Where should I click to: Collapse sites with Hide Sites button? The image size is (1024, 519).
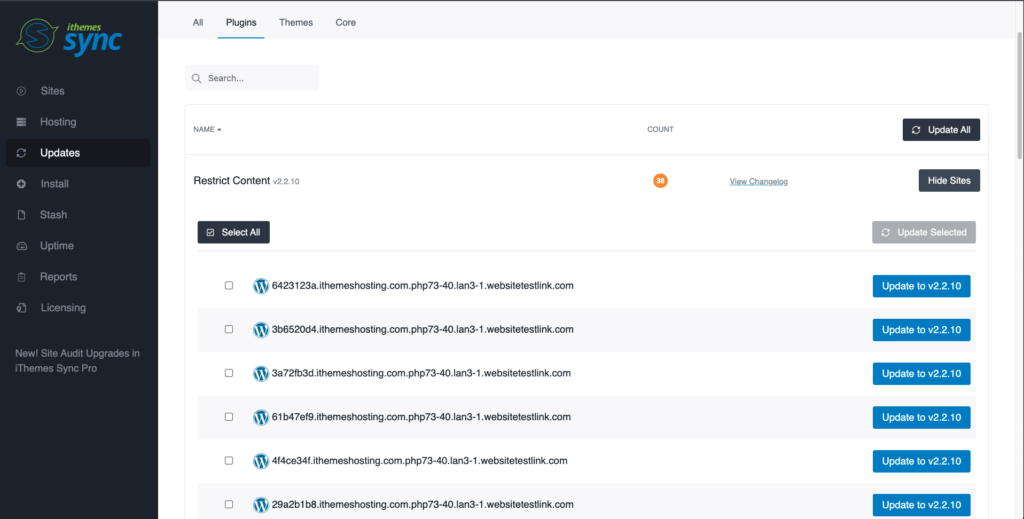click(949, 181)
